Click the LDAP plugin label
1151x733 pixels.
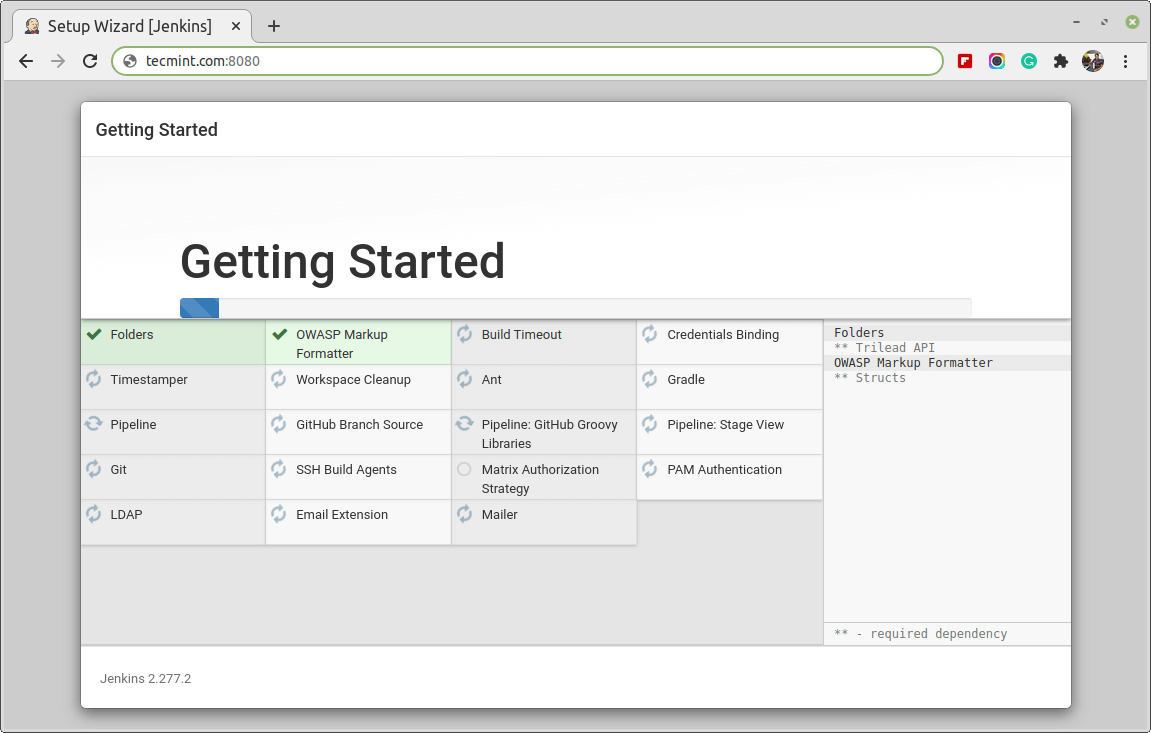tap(126, 514)
